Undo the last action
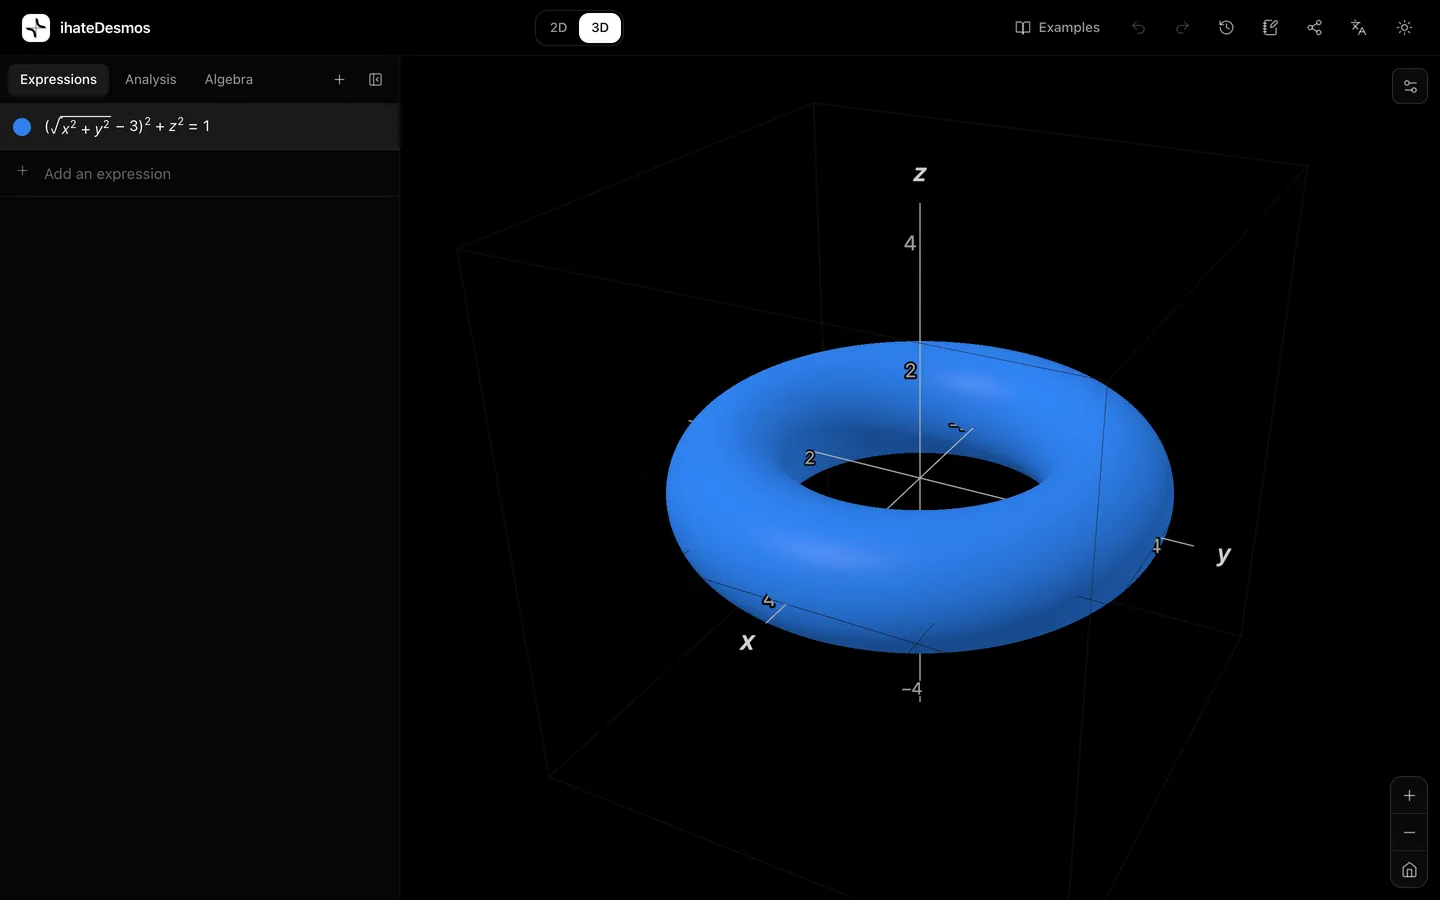Image resolution: width=1440 pixels, height=900 pixels. (x=1138, y=28)
